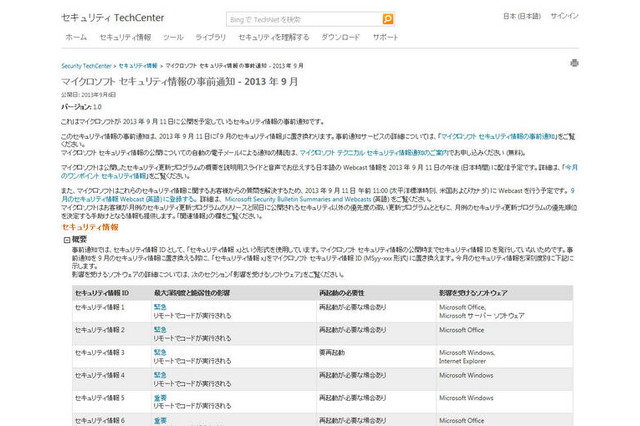Image resolution: width=640 pixels, height=426 pixels.
Task: Click 緊急 link in セキュリティ情報 3 row
Action: pyautogui.click(x=160, y=352)
